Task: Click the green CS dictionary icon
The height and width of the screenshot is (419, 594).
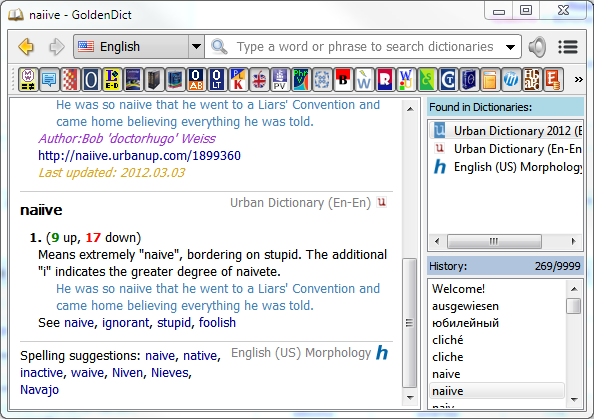Action: [427, 80]
